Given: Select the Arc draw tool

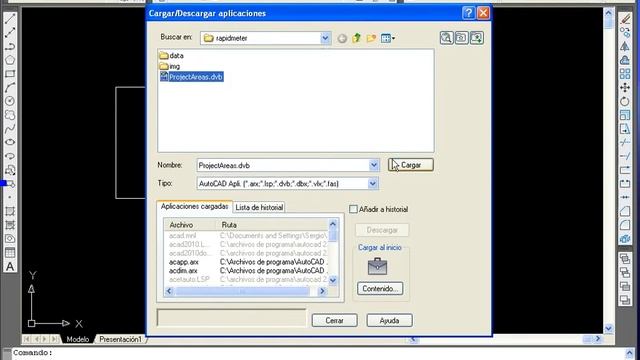Looking at the screenshot, I should tap(10, 87).
